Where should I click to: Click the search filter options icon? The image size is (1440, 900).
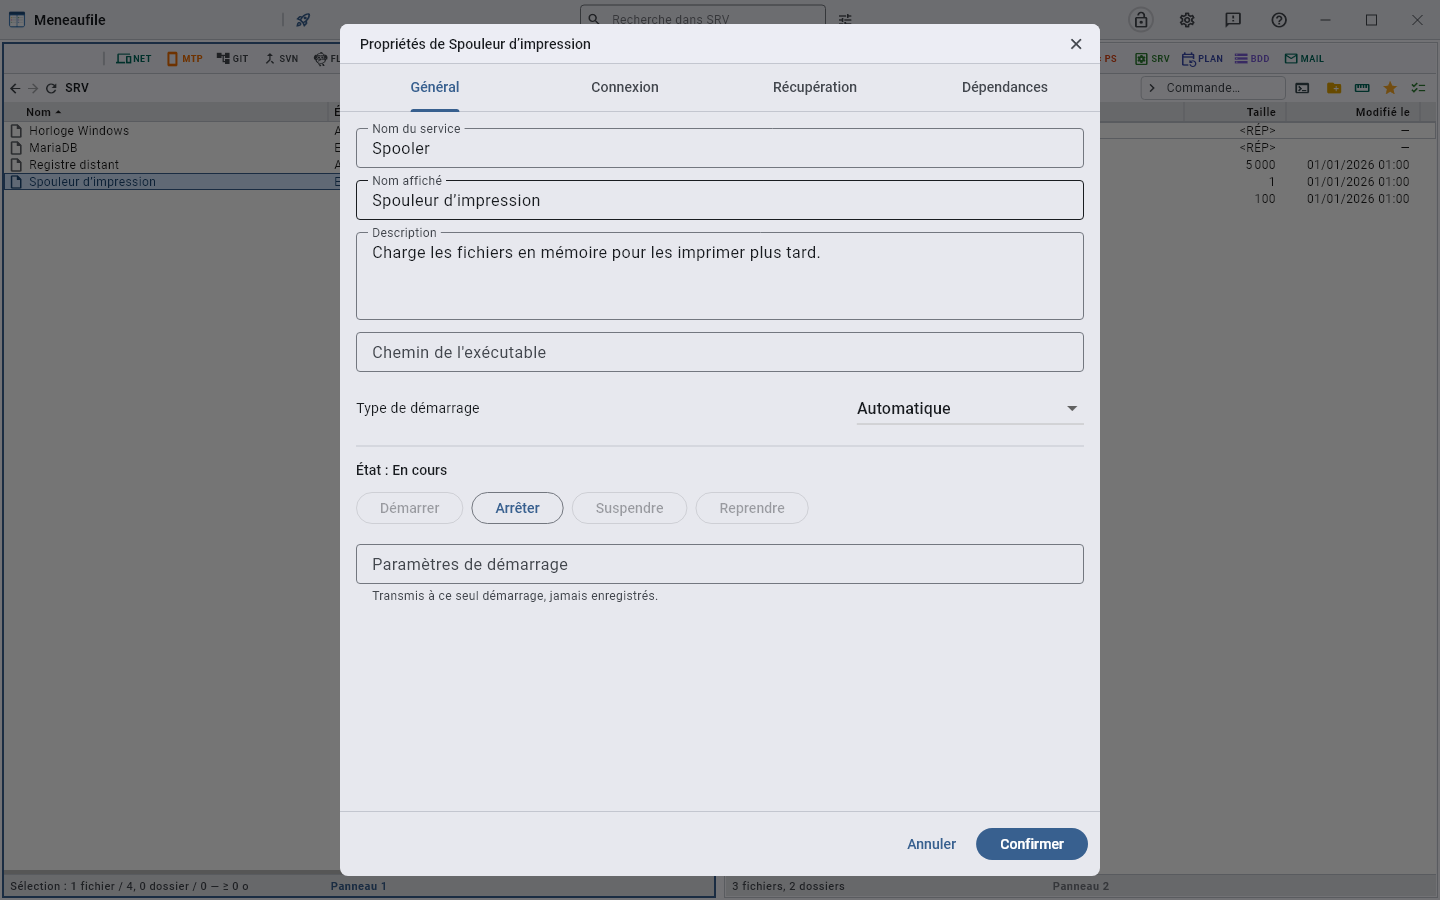pos(845,20)
